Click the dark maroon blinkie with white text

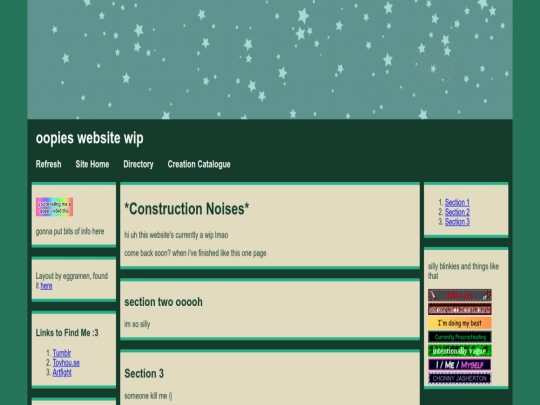tap(459, 309)
